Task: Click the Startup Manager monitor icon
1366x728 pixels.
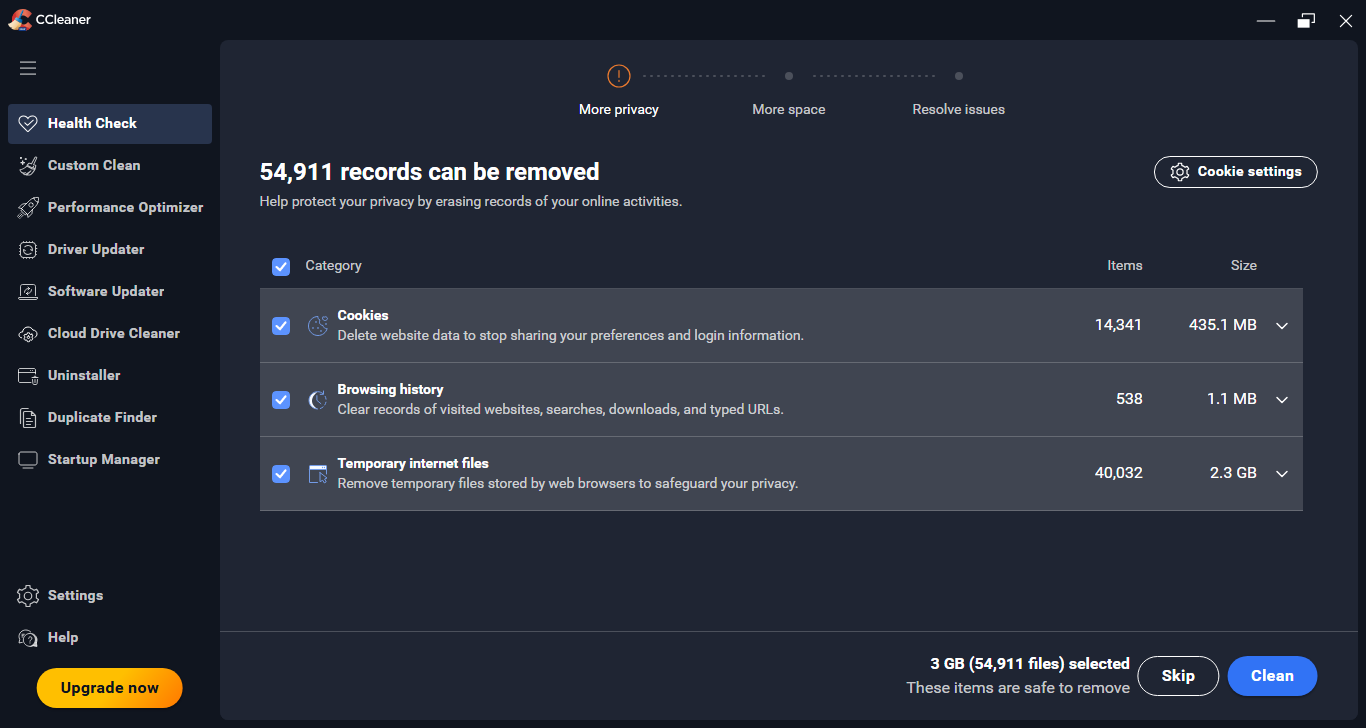Action: click(x=28, y=460)
